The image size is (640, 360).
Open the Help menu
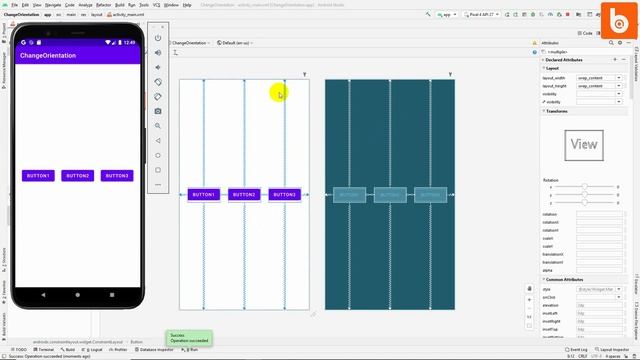pos(187,5)
